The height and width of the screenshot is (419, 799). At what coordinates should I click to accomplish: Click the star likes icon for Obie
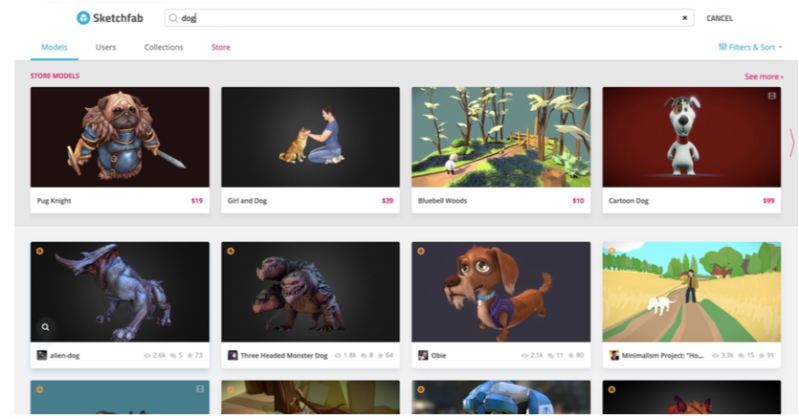tap(567, 355)
